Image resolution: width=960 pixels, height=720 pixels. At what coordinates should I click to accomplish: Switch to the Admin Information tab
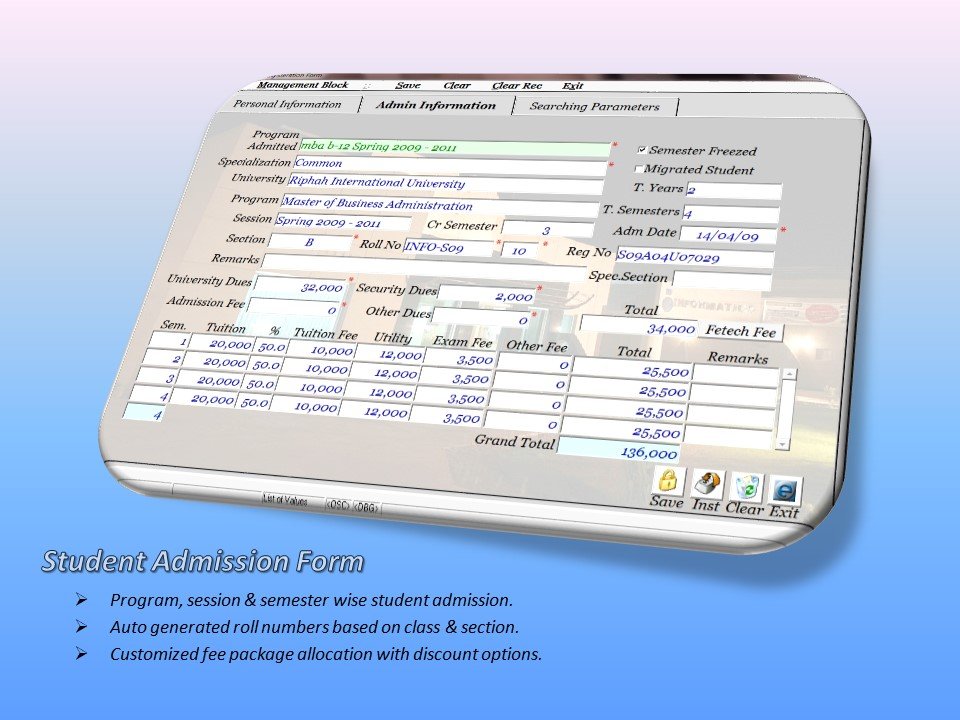tap(436, 105)
